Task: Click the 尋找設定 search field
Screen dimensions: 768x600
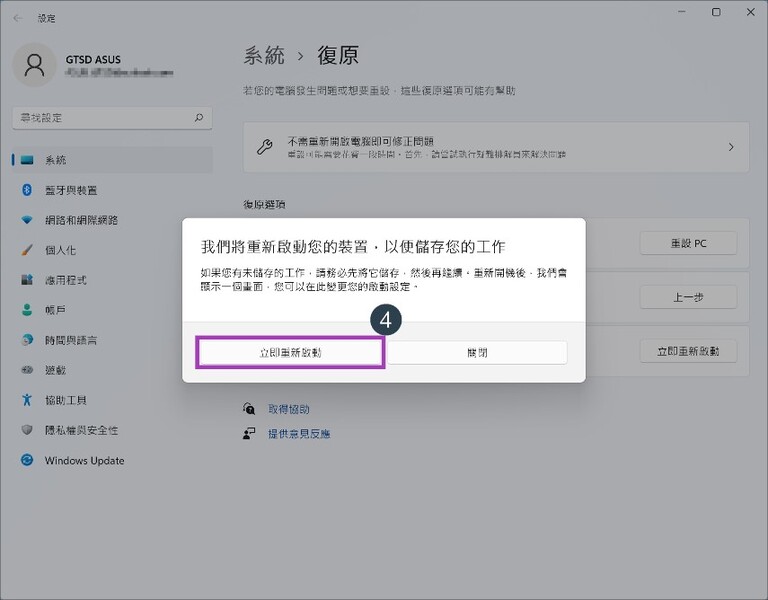Action: click(x=112, y=118)
